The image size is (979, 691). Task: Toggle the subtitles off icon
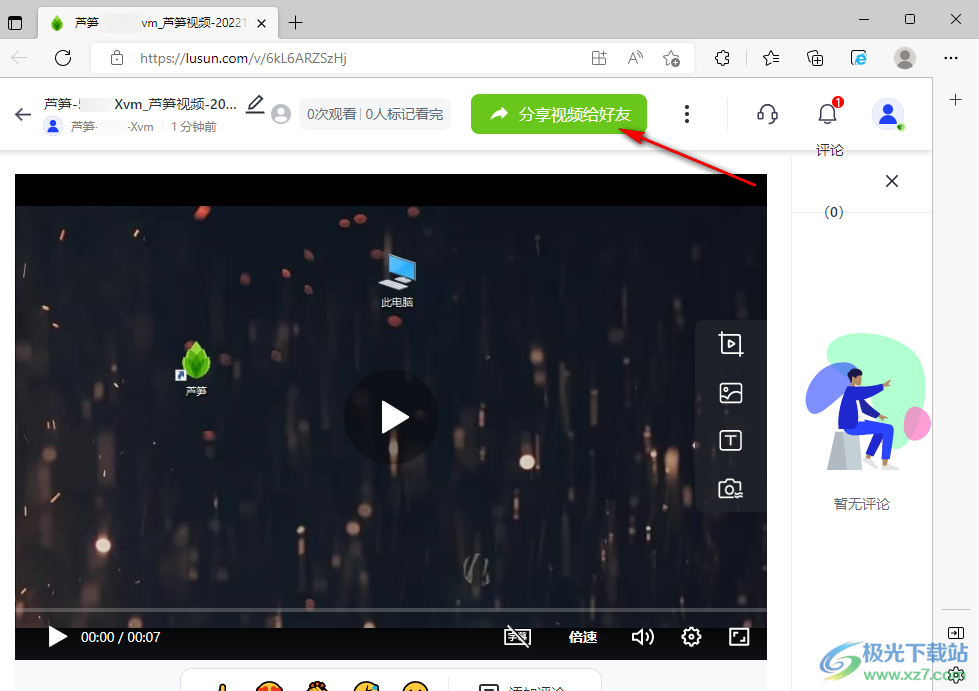517,637
